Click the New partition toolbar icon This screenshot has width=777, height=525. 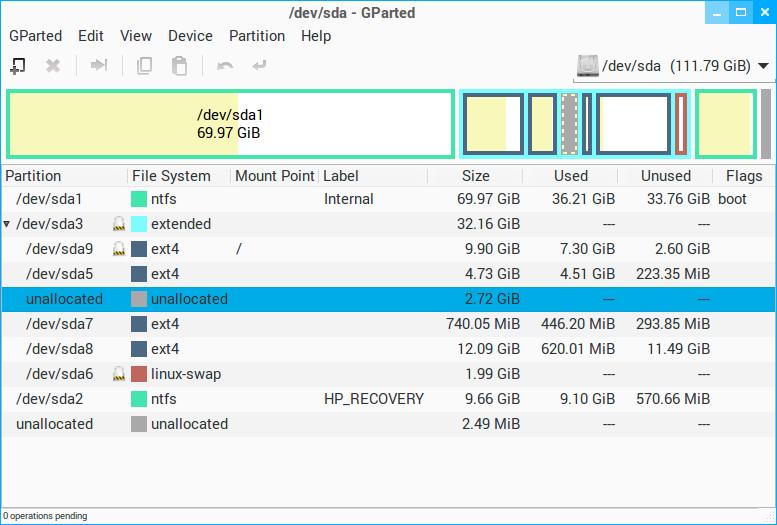pyautogui.click(x=17, y=66)
